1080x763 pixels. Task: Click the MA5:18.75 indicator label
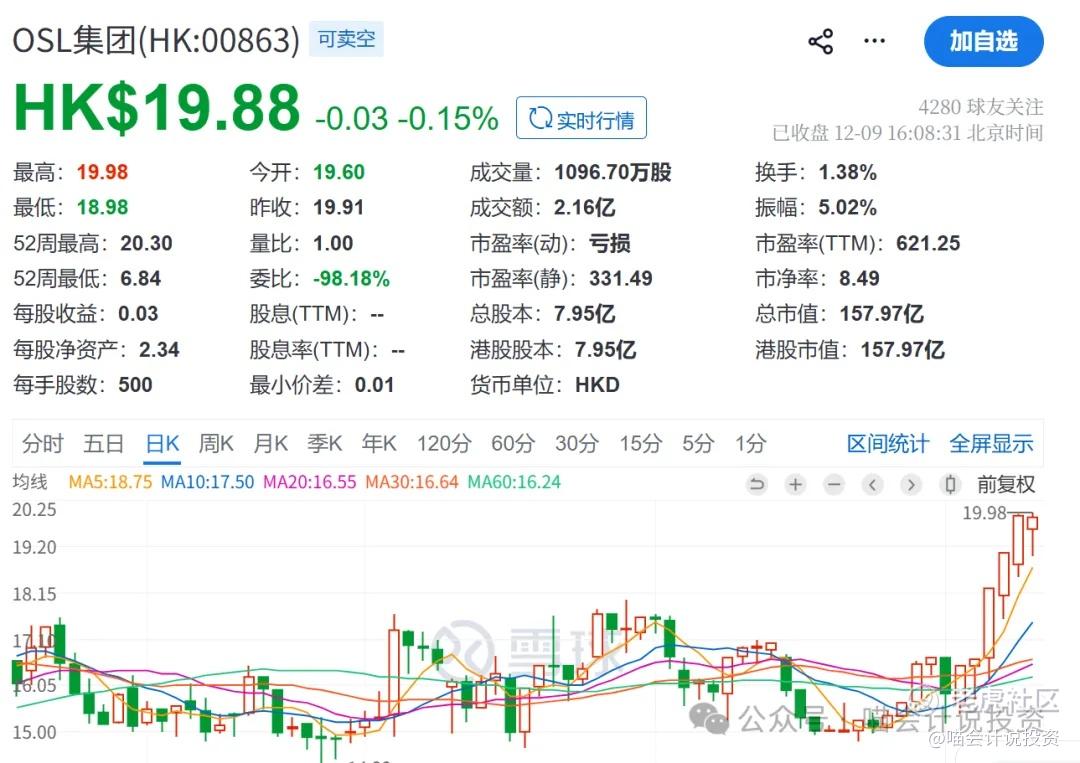(x=110, y=482)
